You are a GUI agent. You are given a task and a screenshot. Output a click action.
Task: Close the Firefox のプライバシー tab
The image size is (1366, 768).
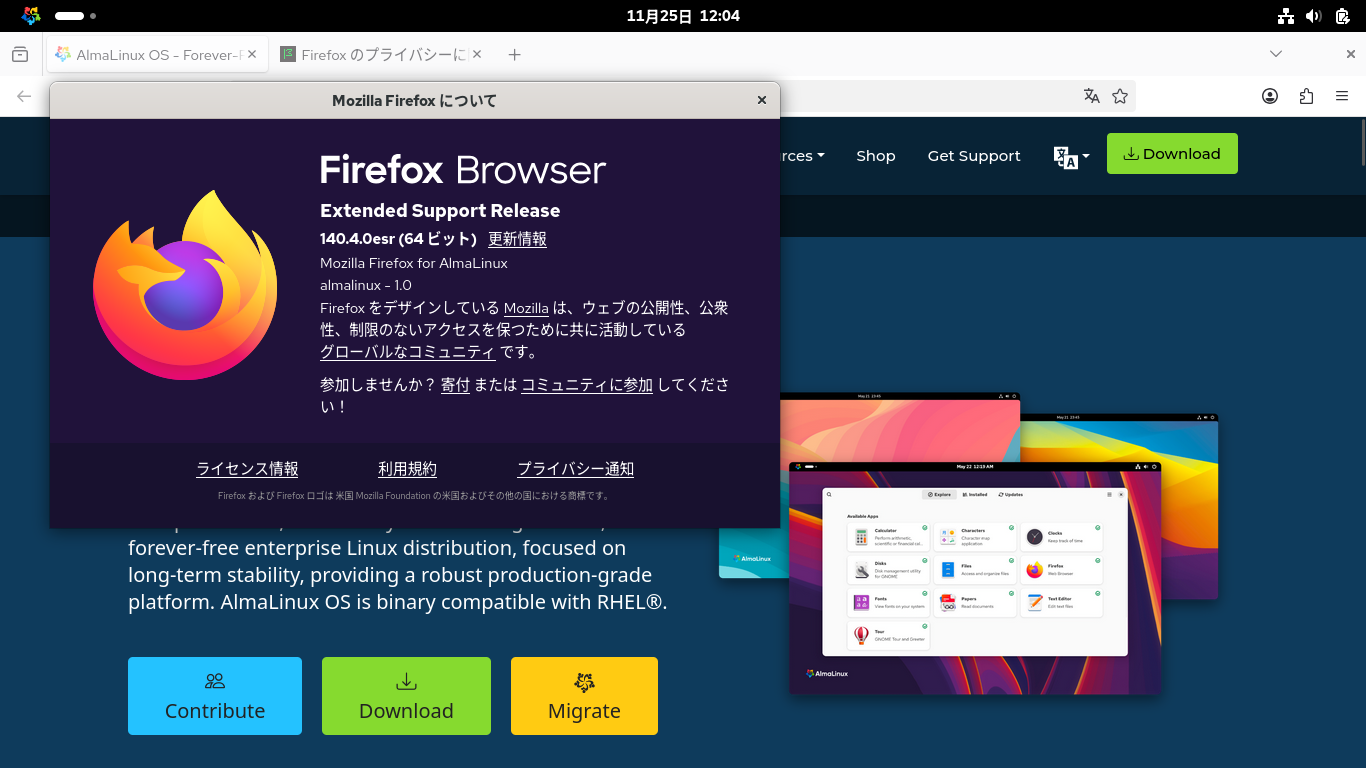(477, 55)
